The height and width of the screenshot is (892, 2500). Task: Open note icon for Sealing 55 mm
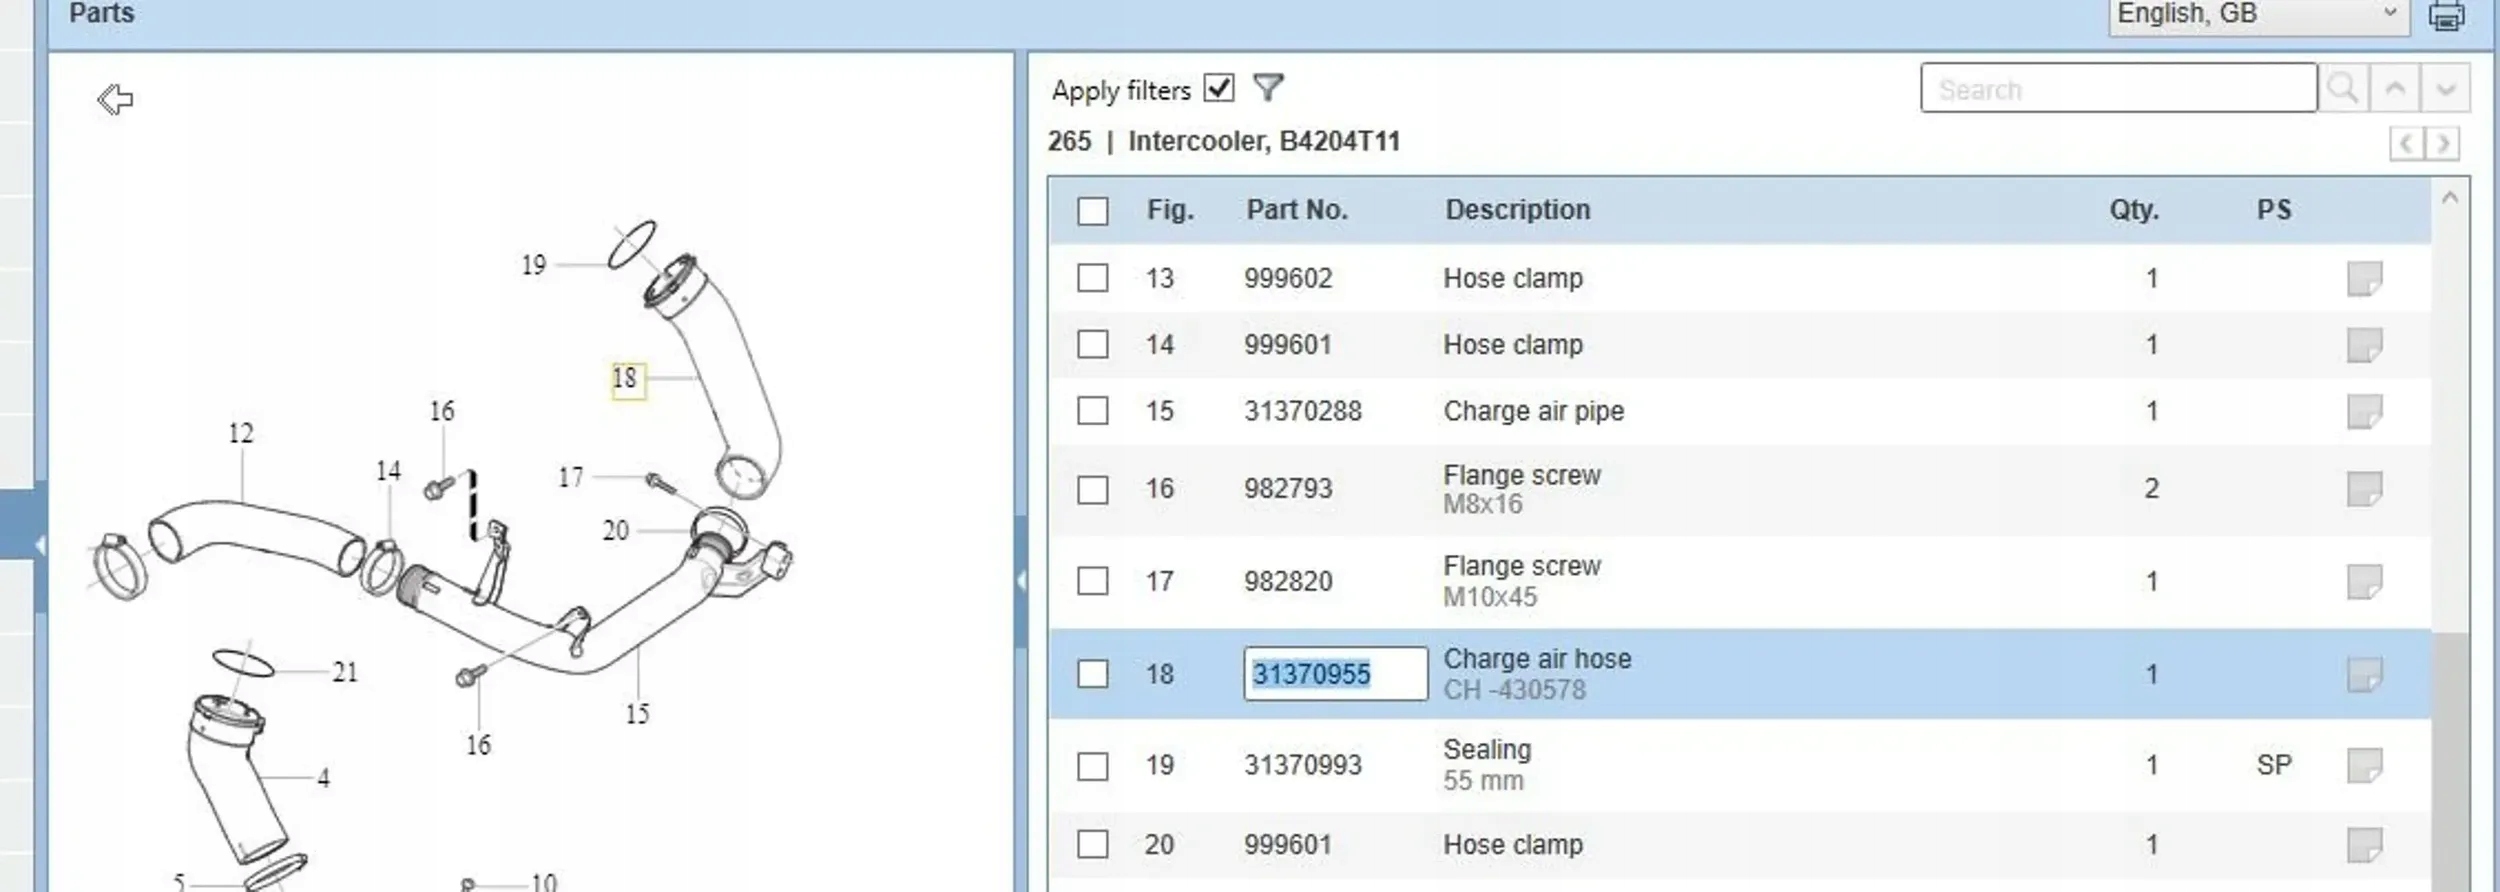click(2364, 766)
